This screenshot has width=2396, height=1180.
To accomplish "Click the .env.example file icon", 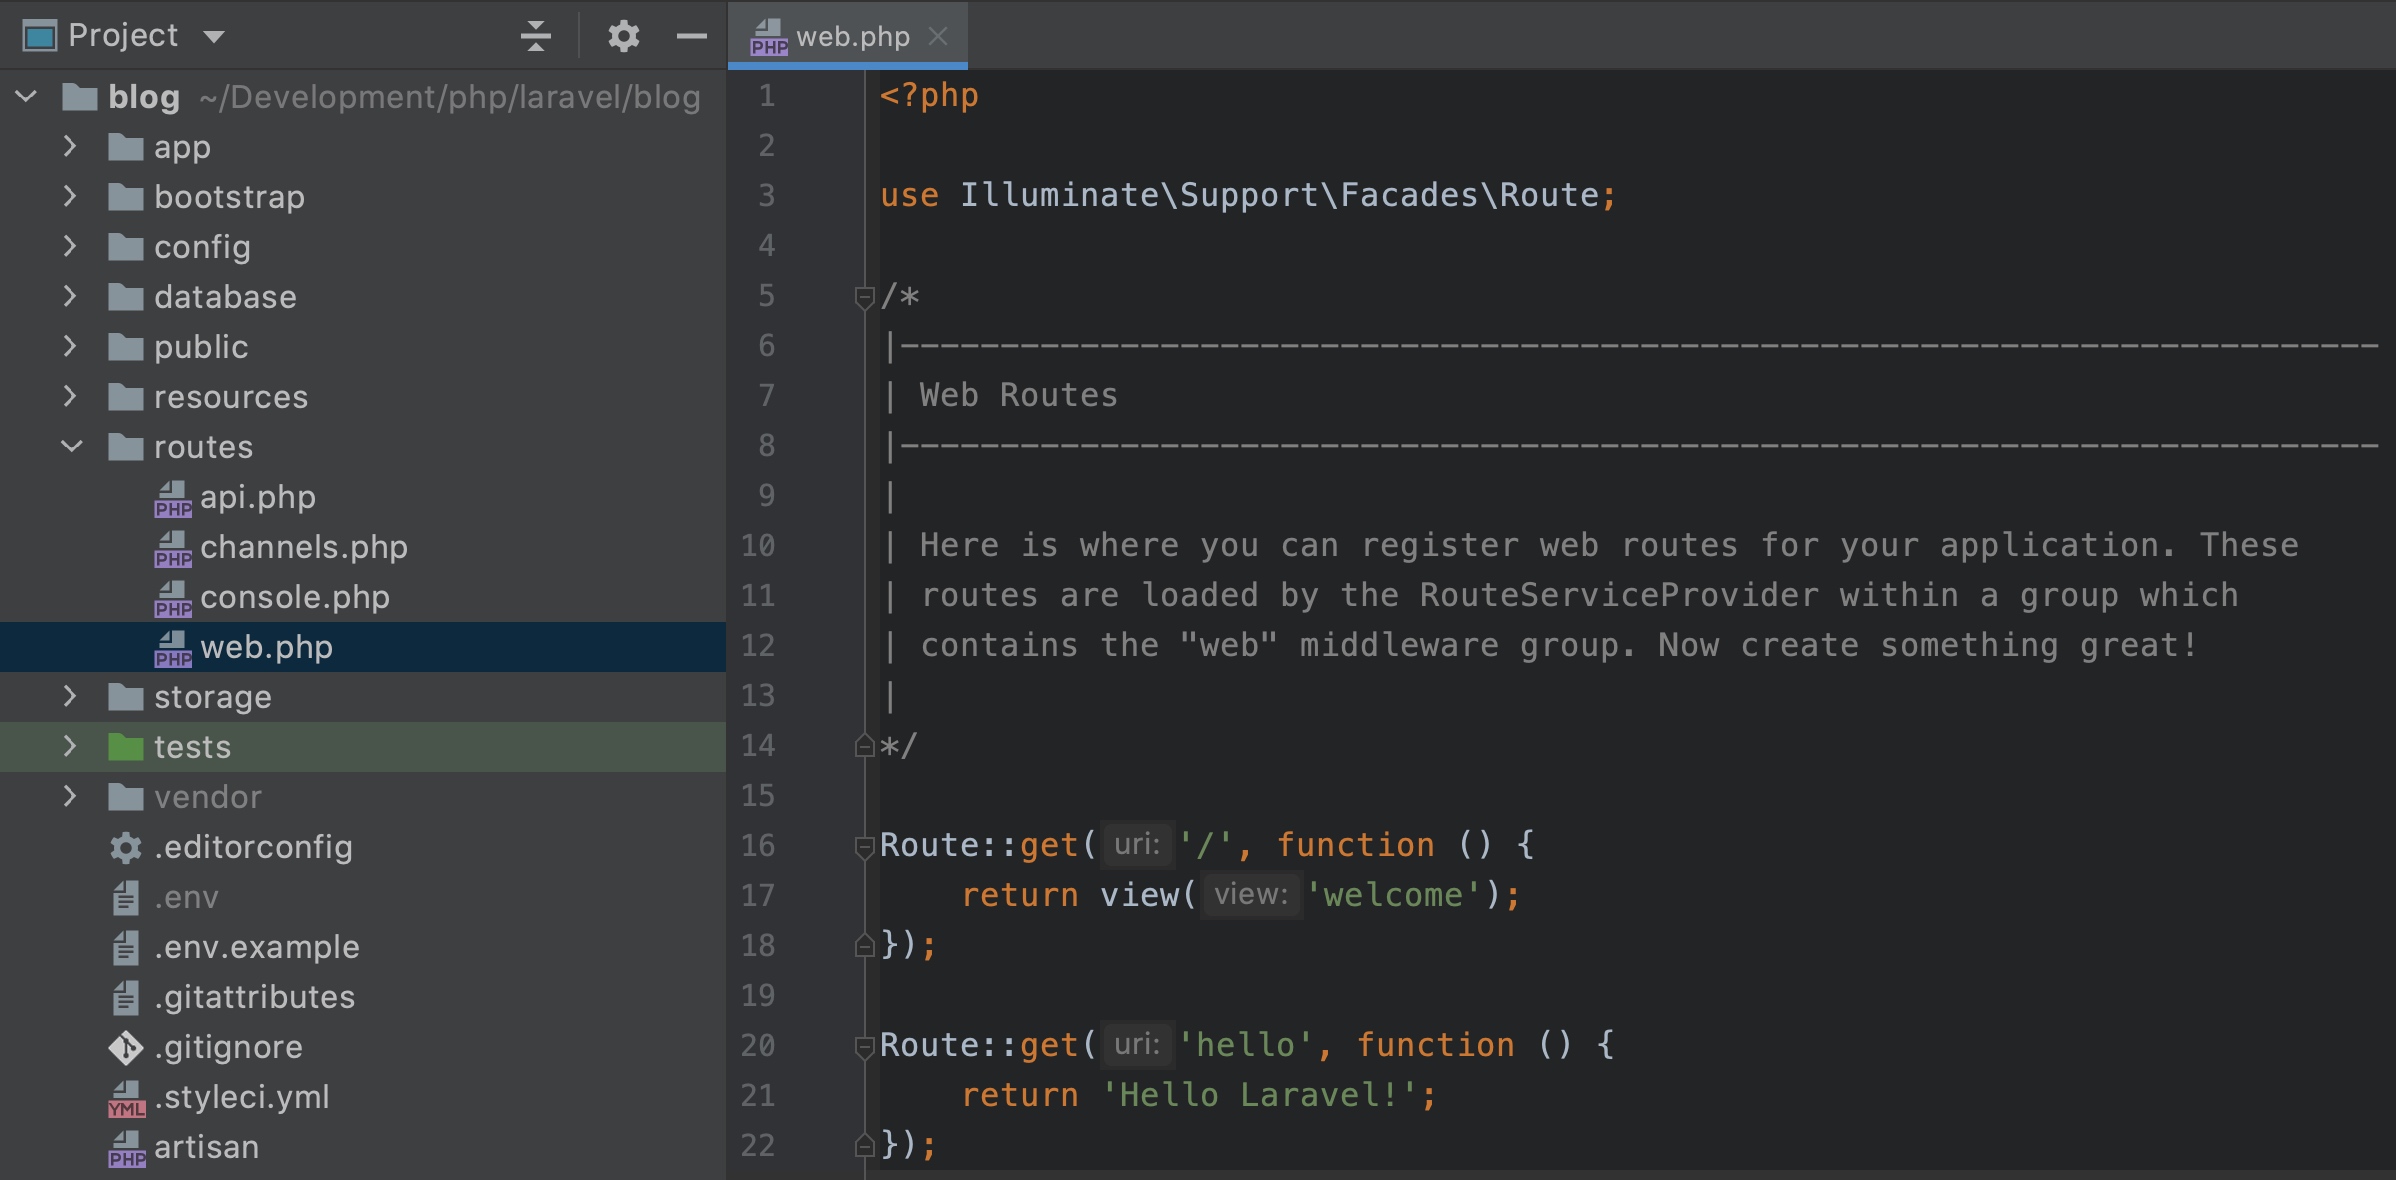I will click(x=126, y=948).
